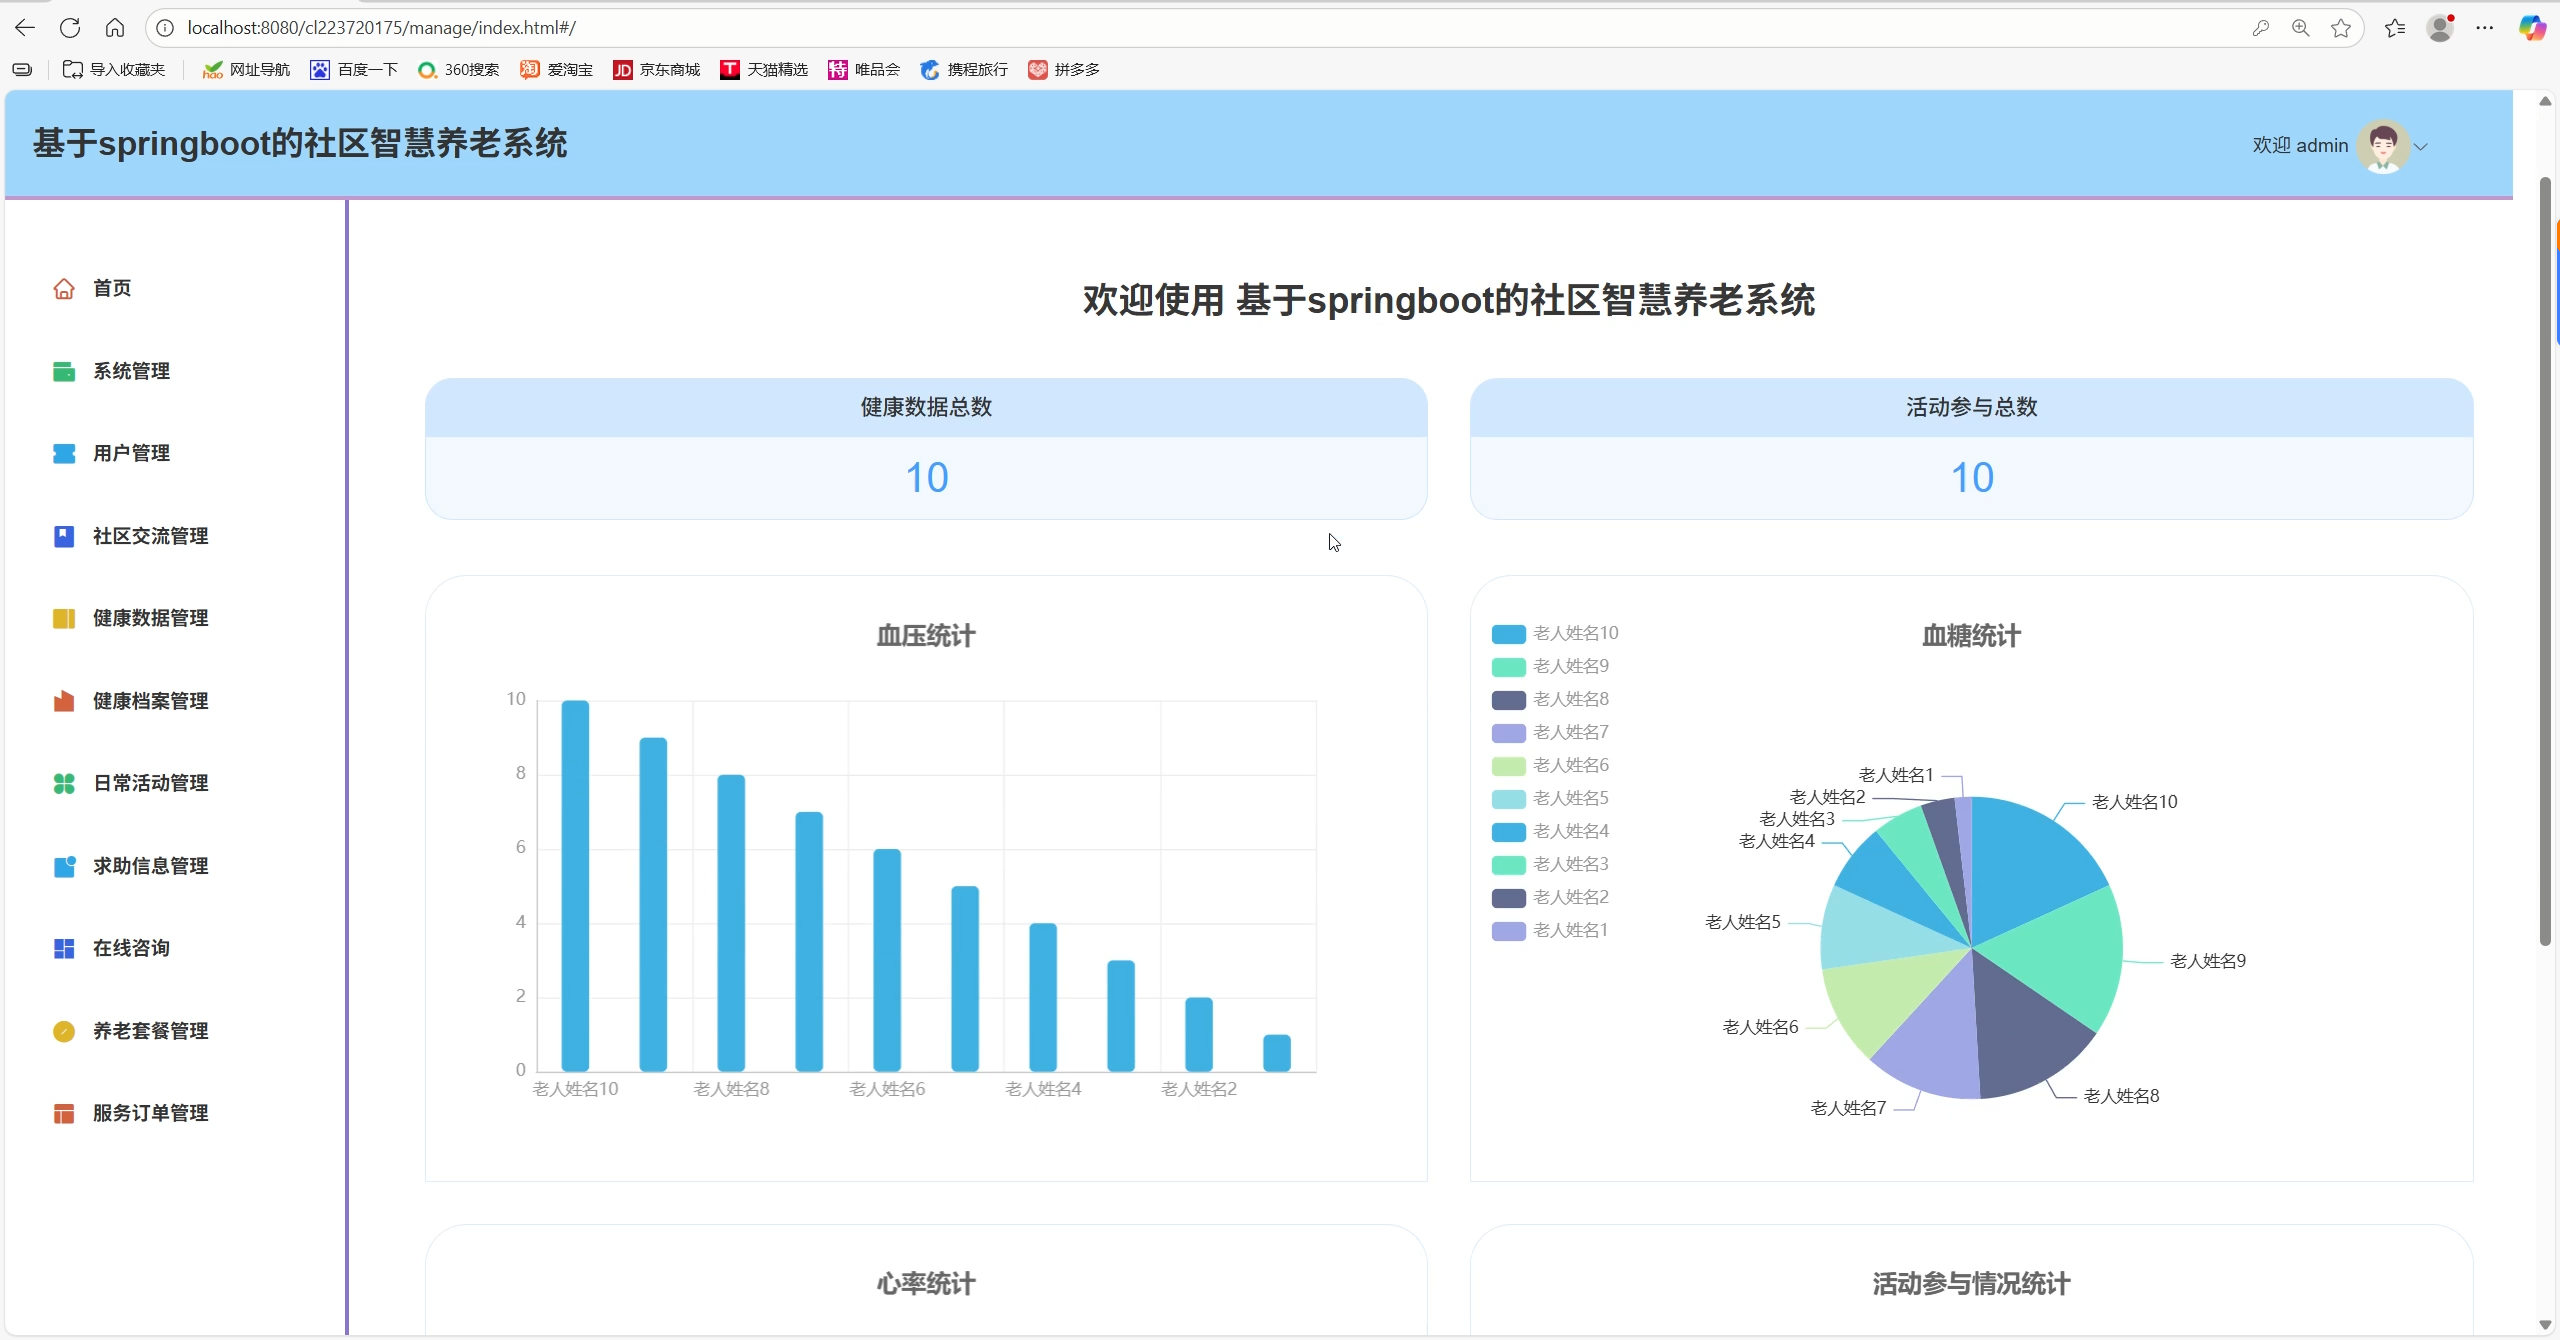The width and height of the screenshot is (2560, 1340).
Task: Click the green clover 日常活动管理 icon
Action: 64,784
